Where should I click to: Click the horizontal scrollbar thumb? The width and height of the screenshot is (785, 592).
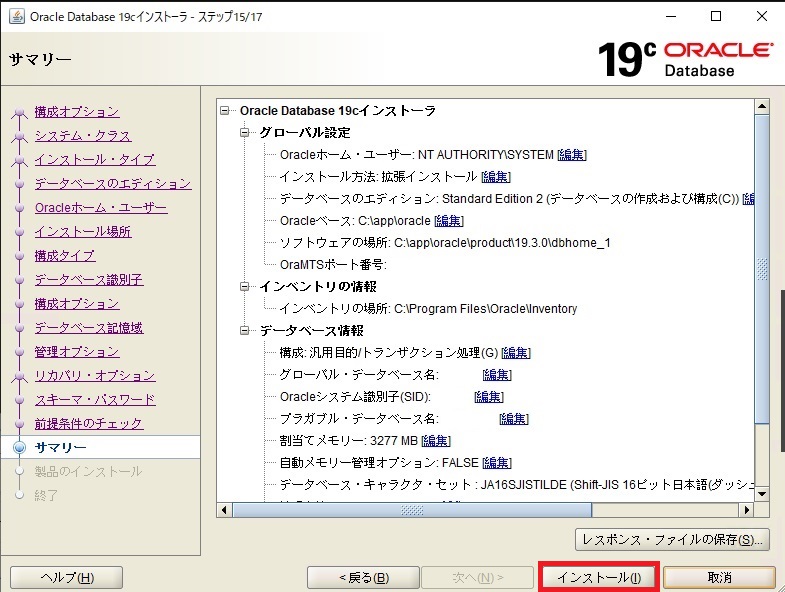coord(412,510)
